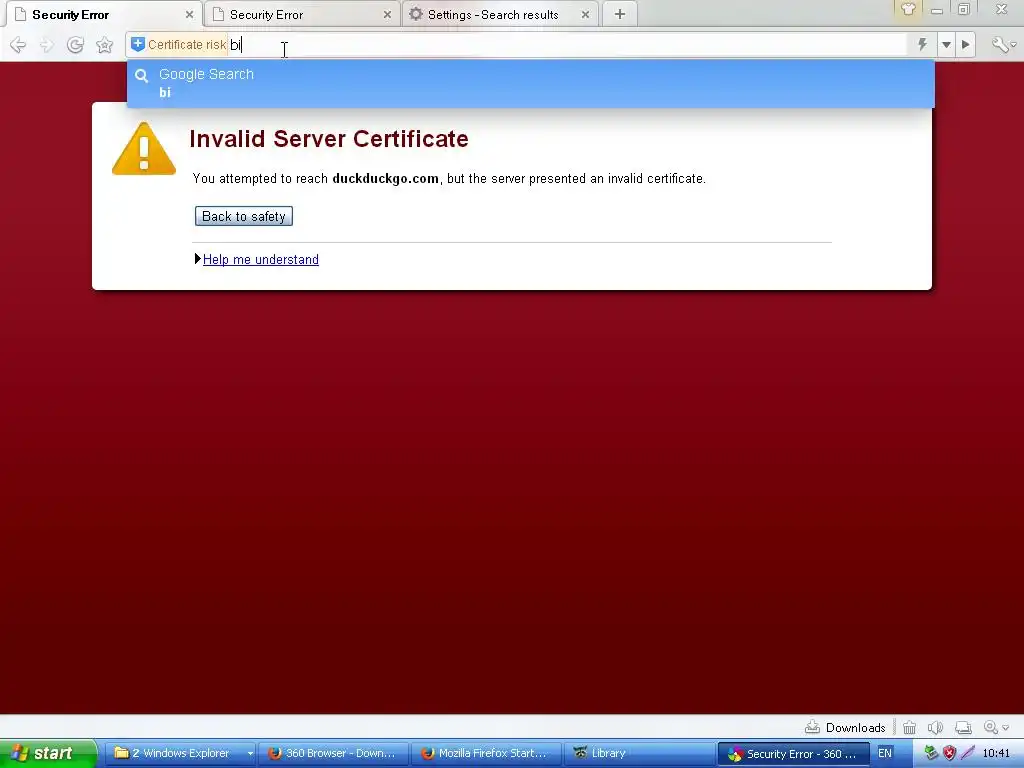Close the second Security Error tab

[387, 14]
